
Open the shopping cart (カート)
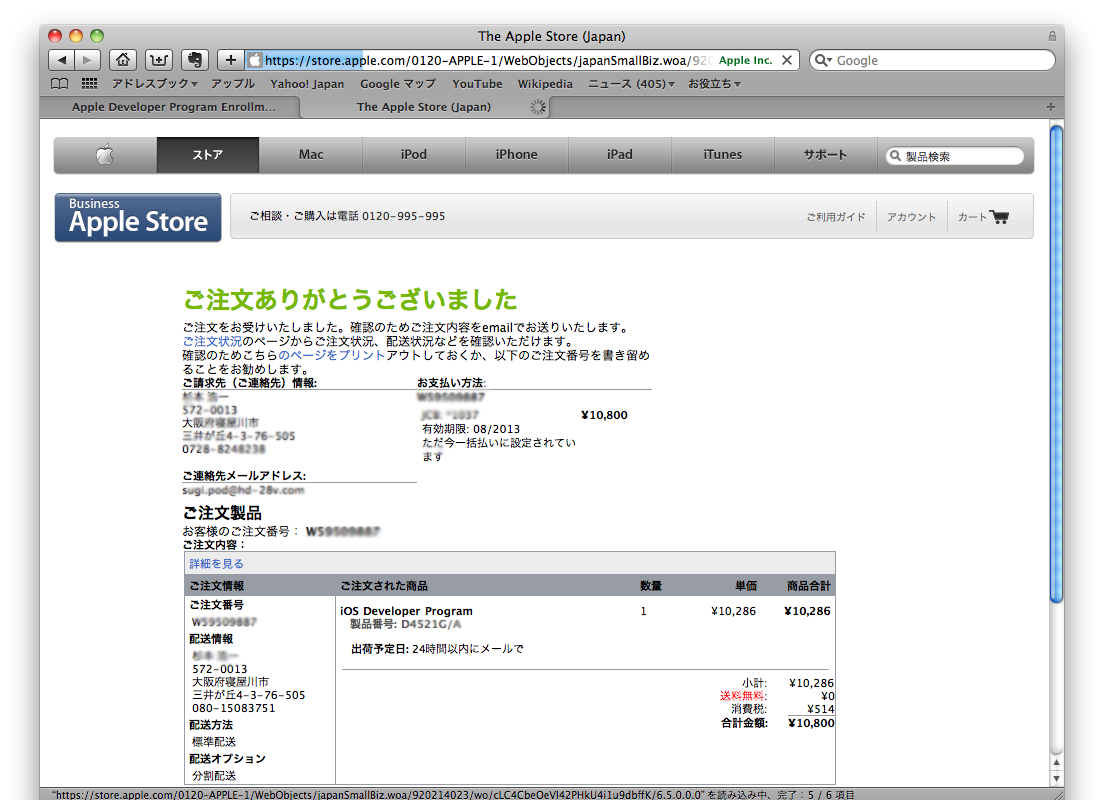coord(983,217)
